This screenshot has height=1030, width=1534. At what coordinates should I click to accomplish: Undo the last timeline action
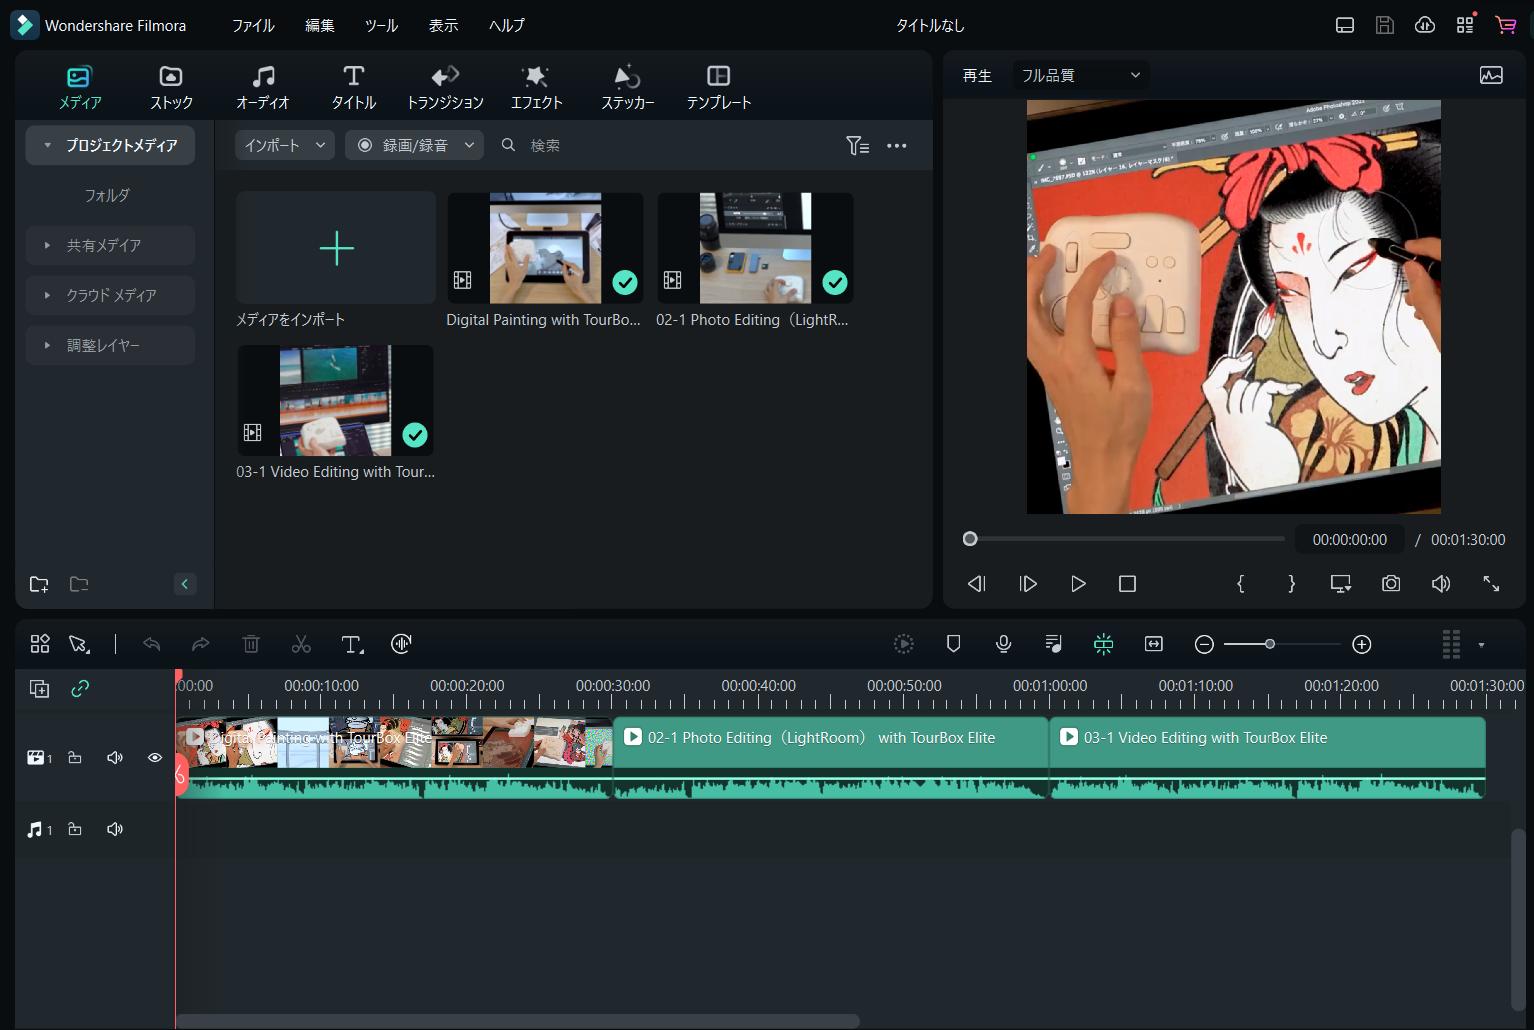[152, 645]
